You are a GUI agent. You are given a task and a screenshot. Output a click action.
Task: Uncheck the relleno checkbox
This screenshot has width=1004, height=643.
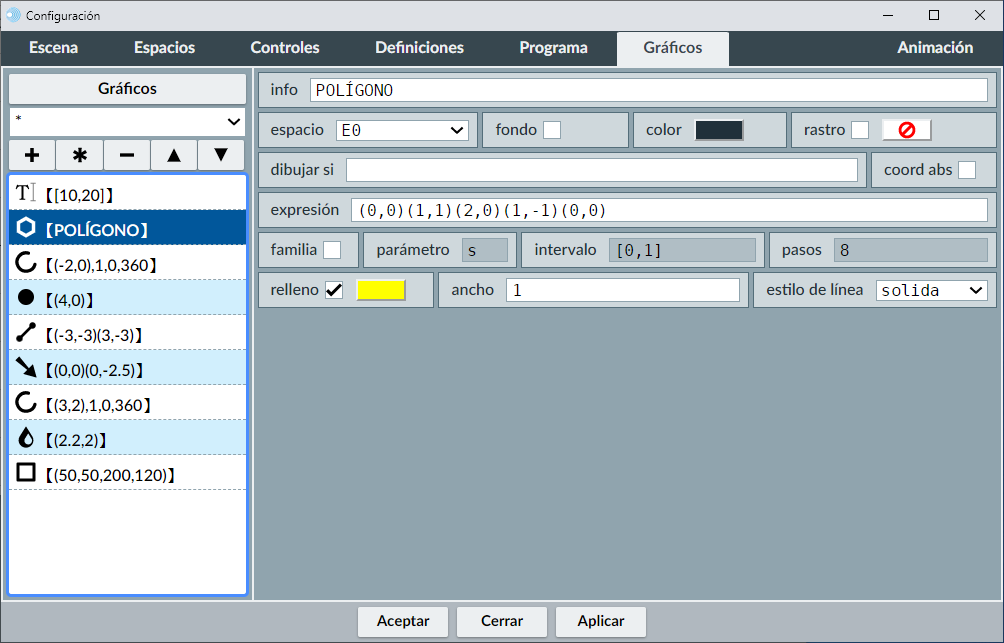(334, 290)
